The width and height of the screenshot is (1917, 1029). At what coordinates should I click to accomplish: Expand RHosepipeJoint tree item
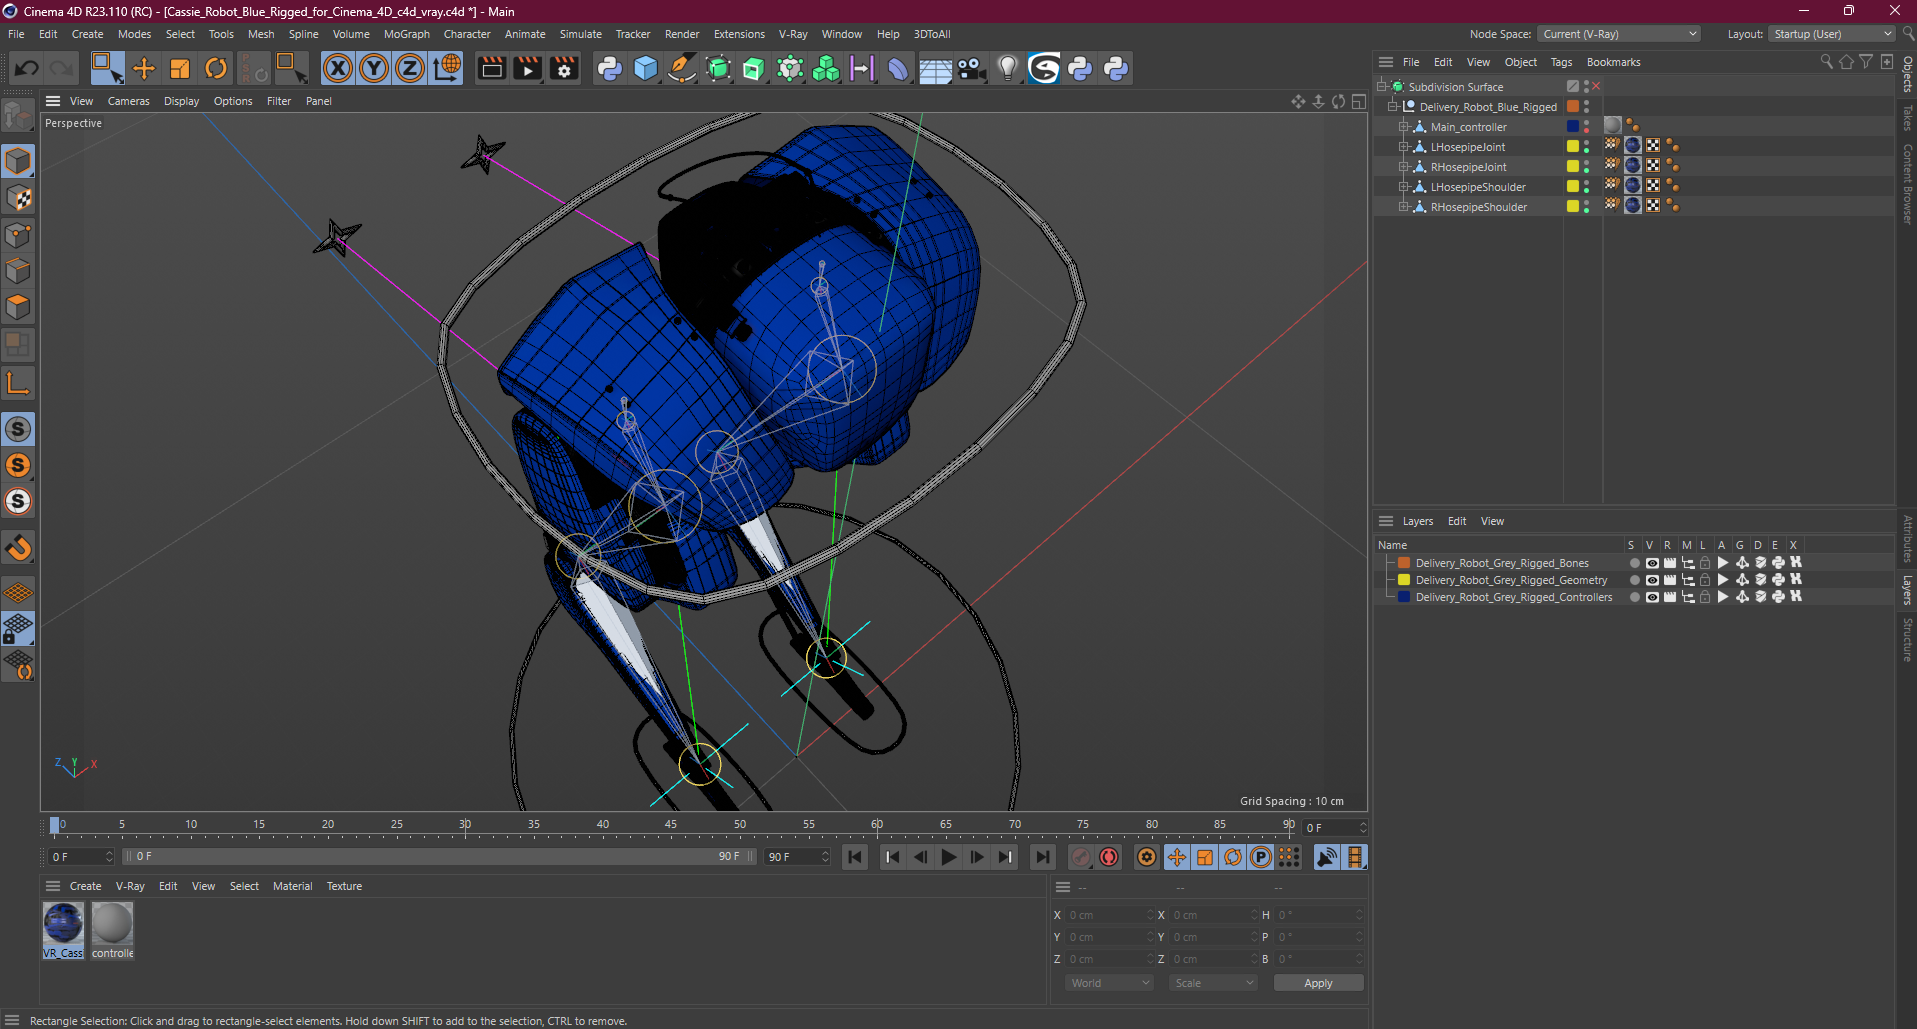1404,167
